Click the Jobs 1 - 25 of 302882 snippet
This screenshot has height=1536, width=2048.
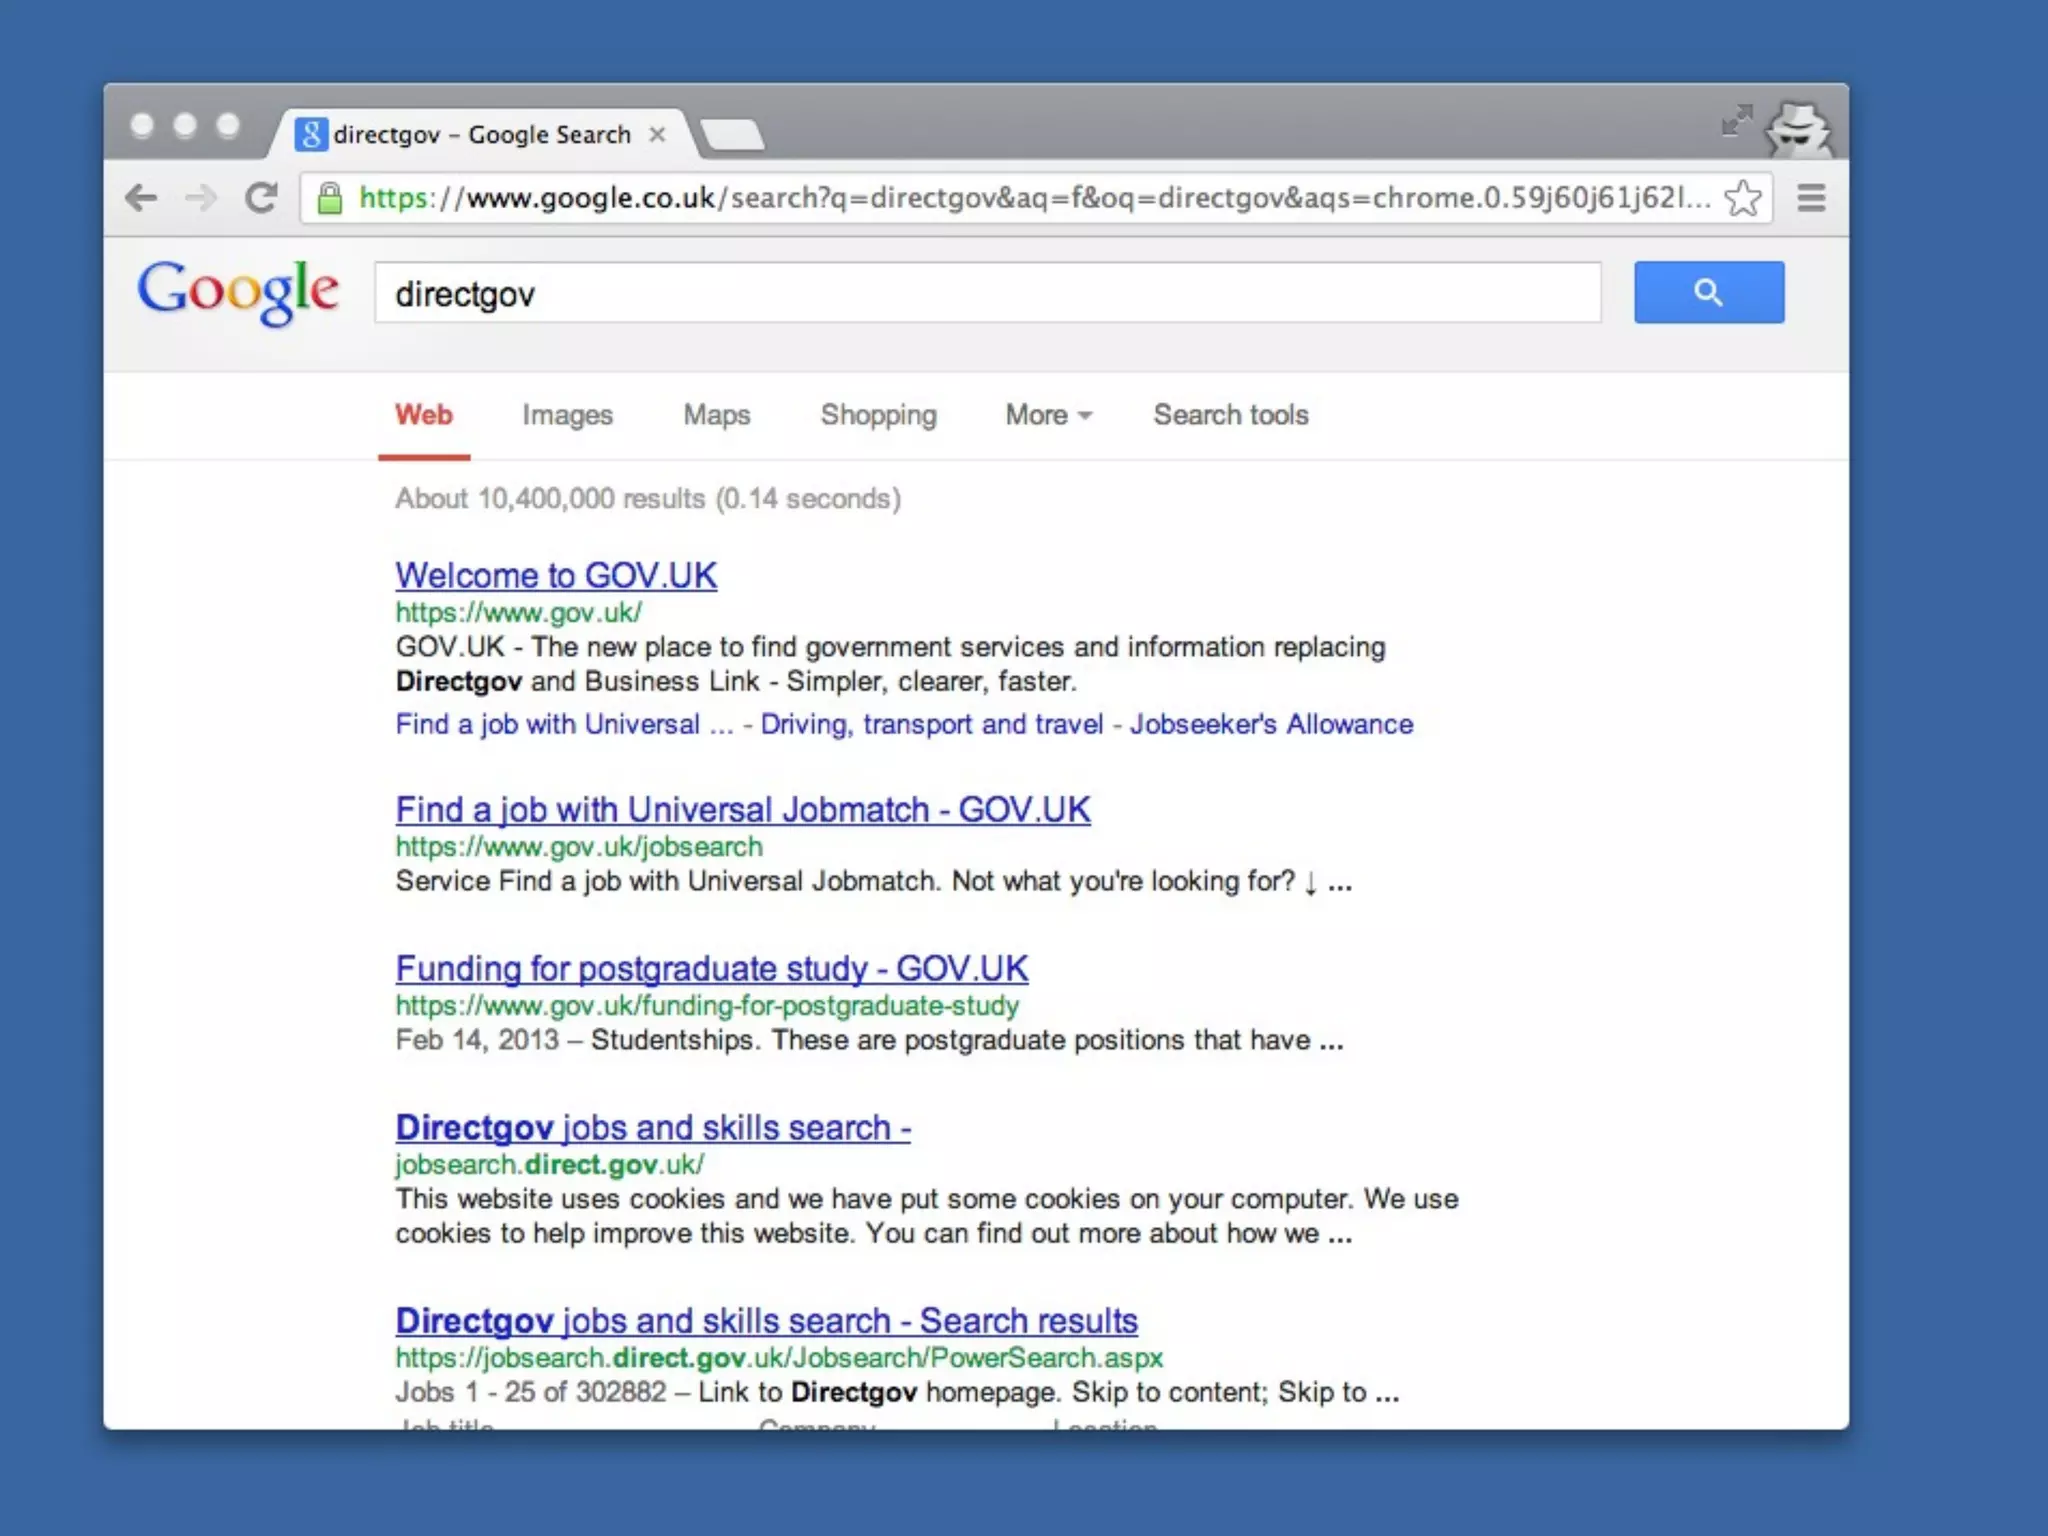tap(531, 1392)
